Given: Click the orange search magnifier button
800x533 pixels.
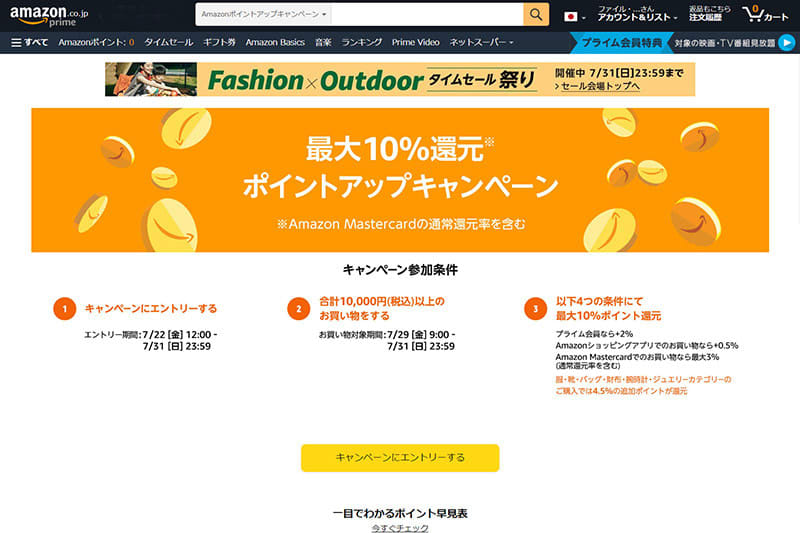Looking at the screenshot, I should coord(536,14).
